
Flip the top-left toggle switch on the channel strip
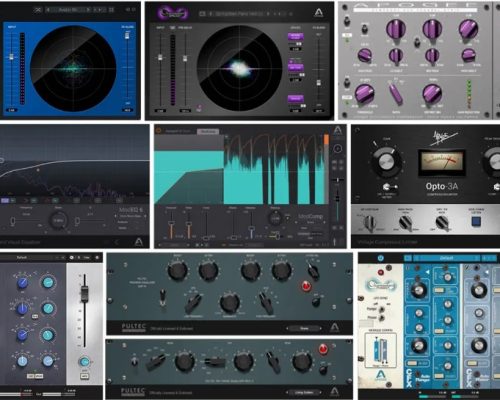point(347,21)
